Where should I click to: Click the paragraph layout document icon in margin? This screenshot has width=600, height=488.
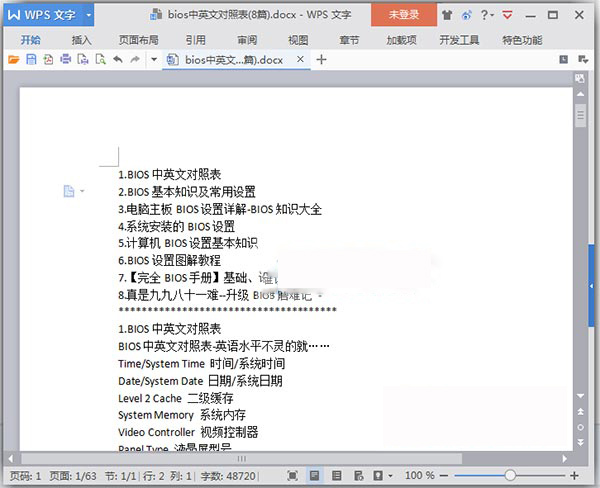(x=69, y=191)
